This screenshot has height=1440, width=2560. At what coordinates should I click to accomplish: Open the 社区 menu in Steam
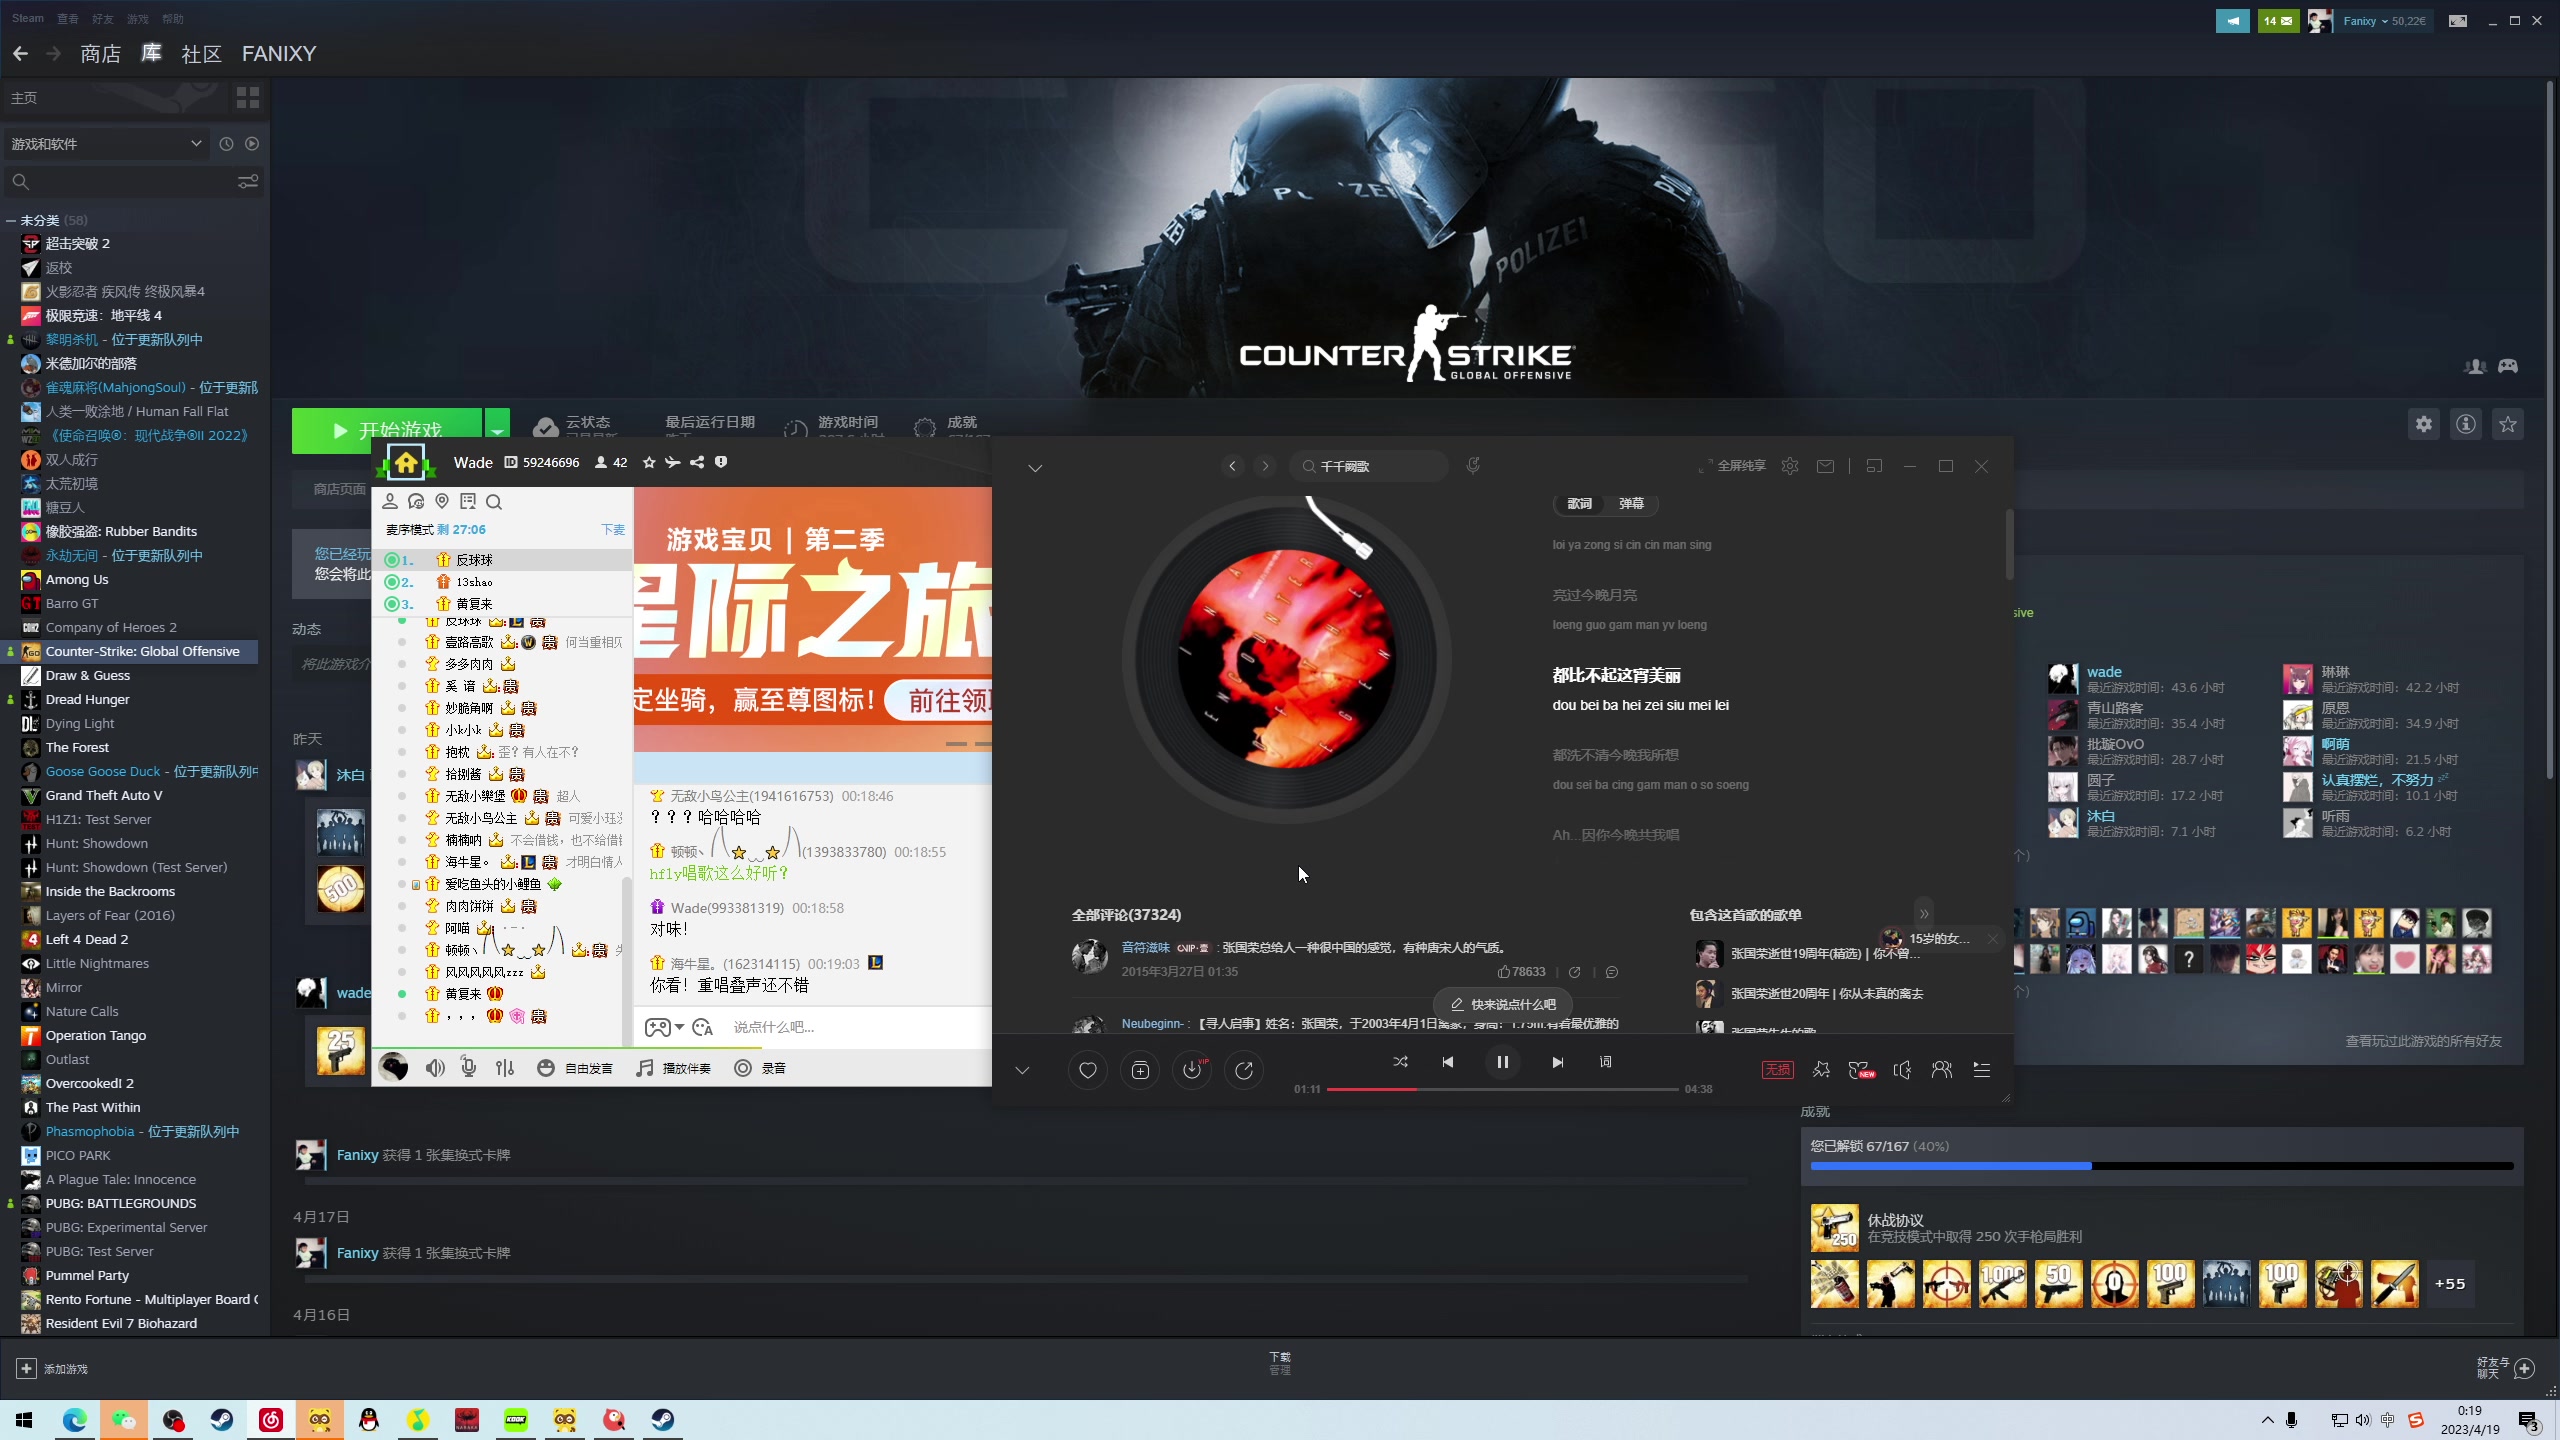coord(201,54)
